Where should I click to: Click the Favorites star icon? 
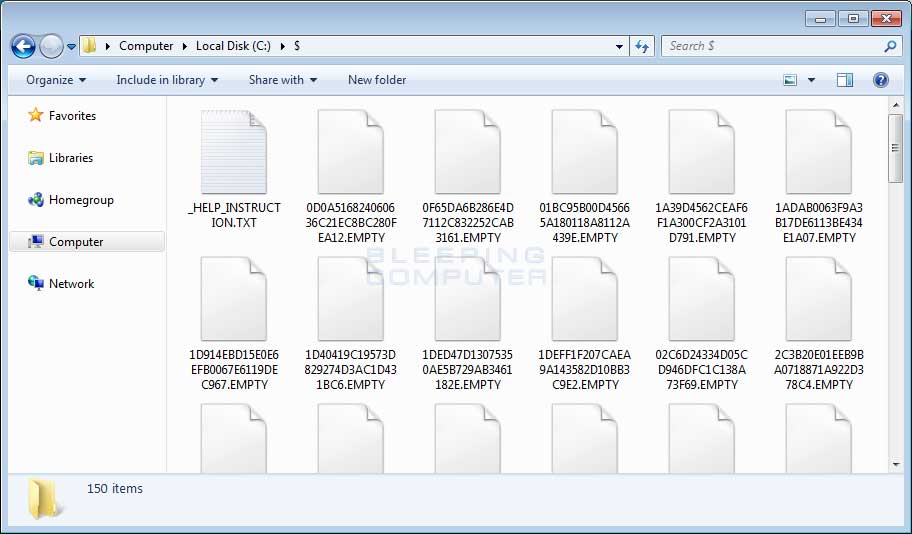35,115
